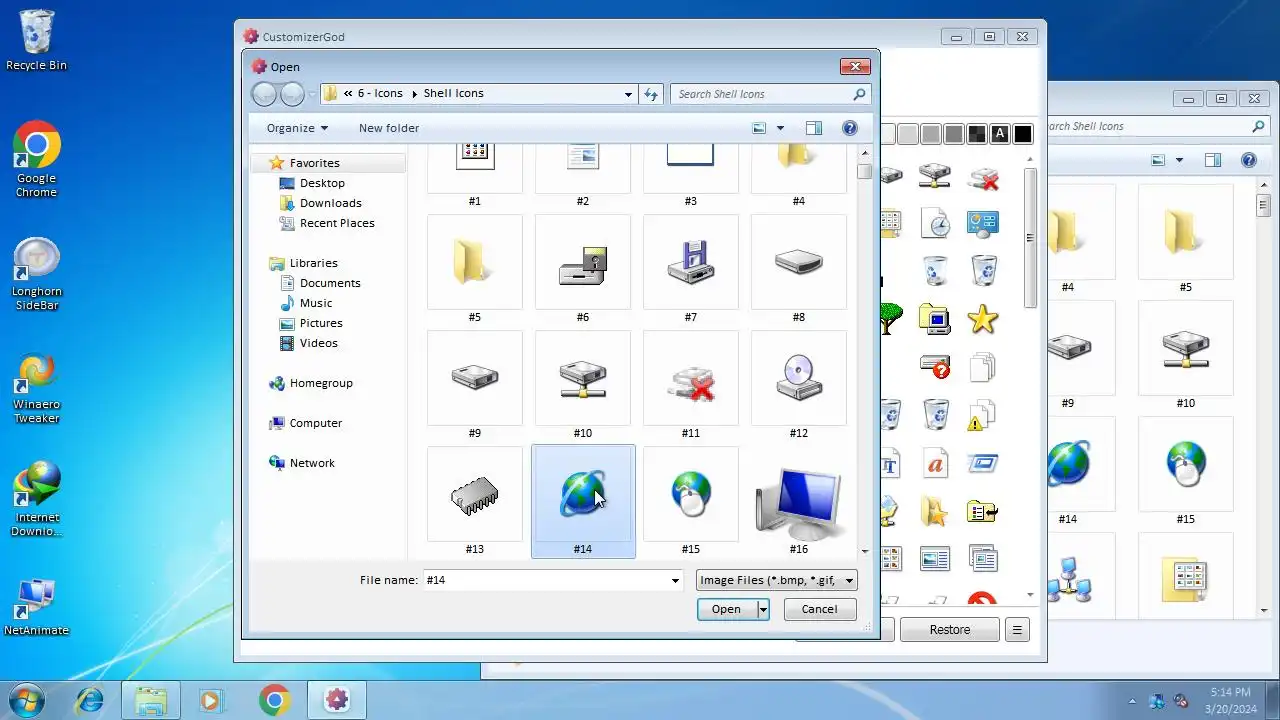Pick the #6 locked drive icon file

pos(583,270)
